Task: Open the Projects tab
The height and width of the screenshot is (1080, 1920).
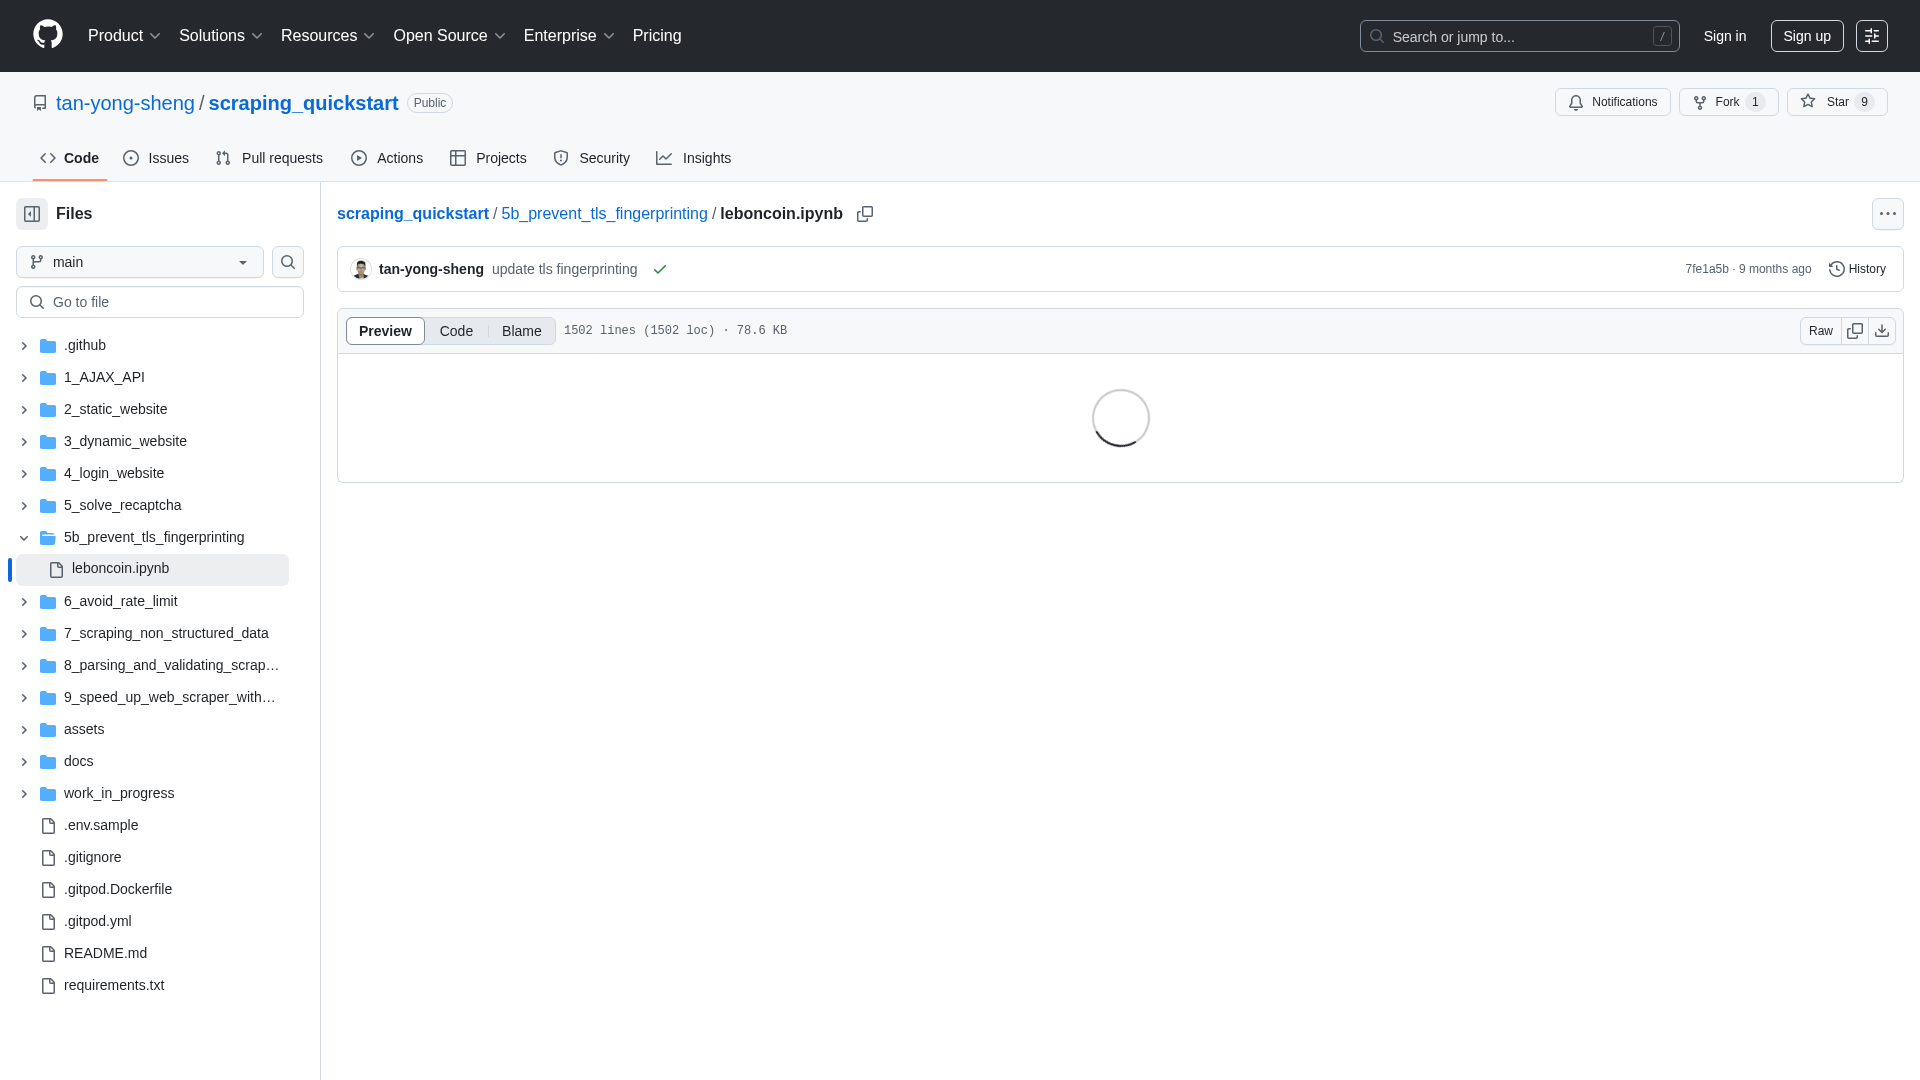Action: pos(488,158)
